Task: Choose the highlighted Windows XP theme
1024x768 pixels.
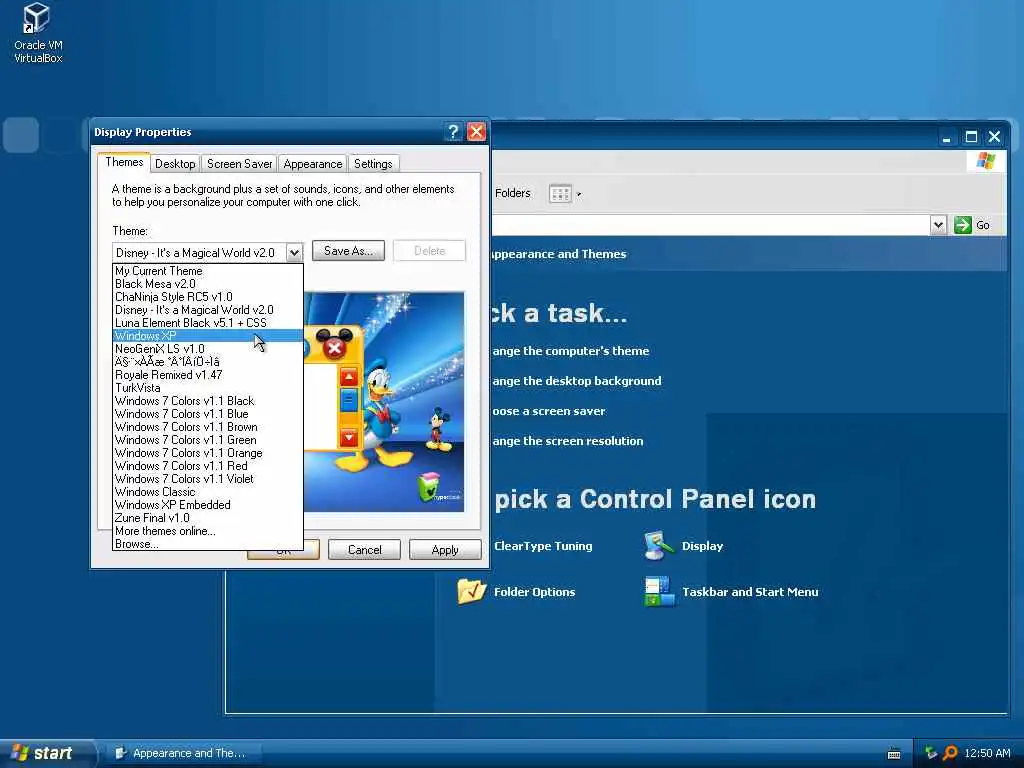Action: point(208,336)
